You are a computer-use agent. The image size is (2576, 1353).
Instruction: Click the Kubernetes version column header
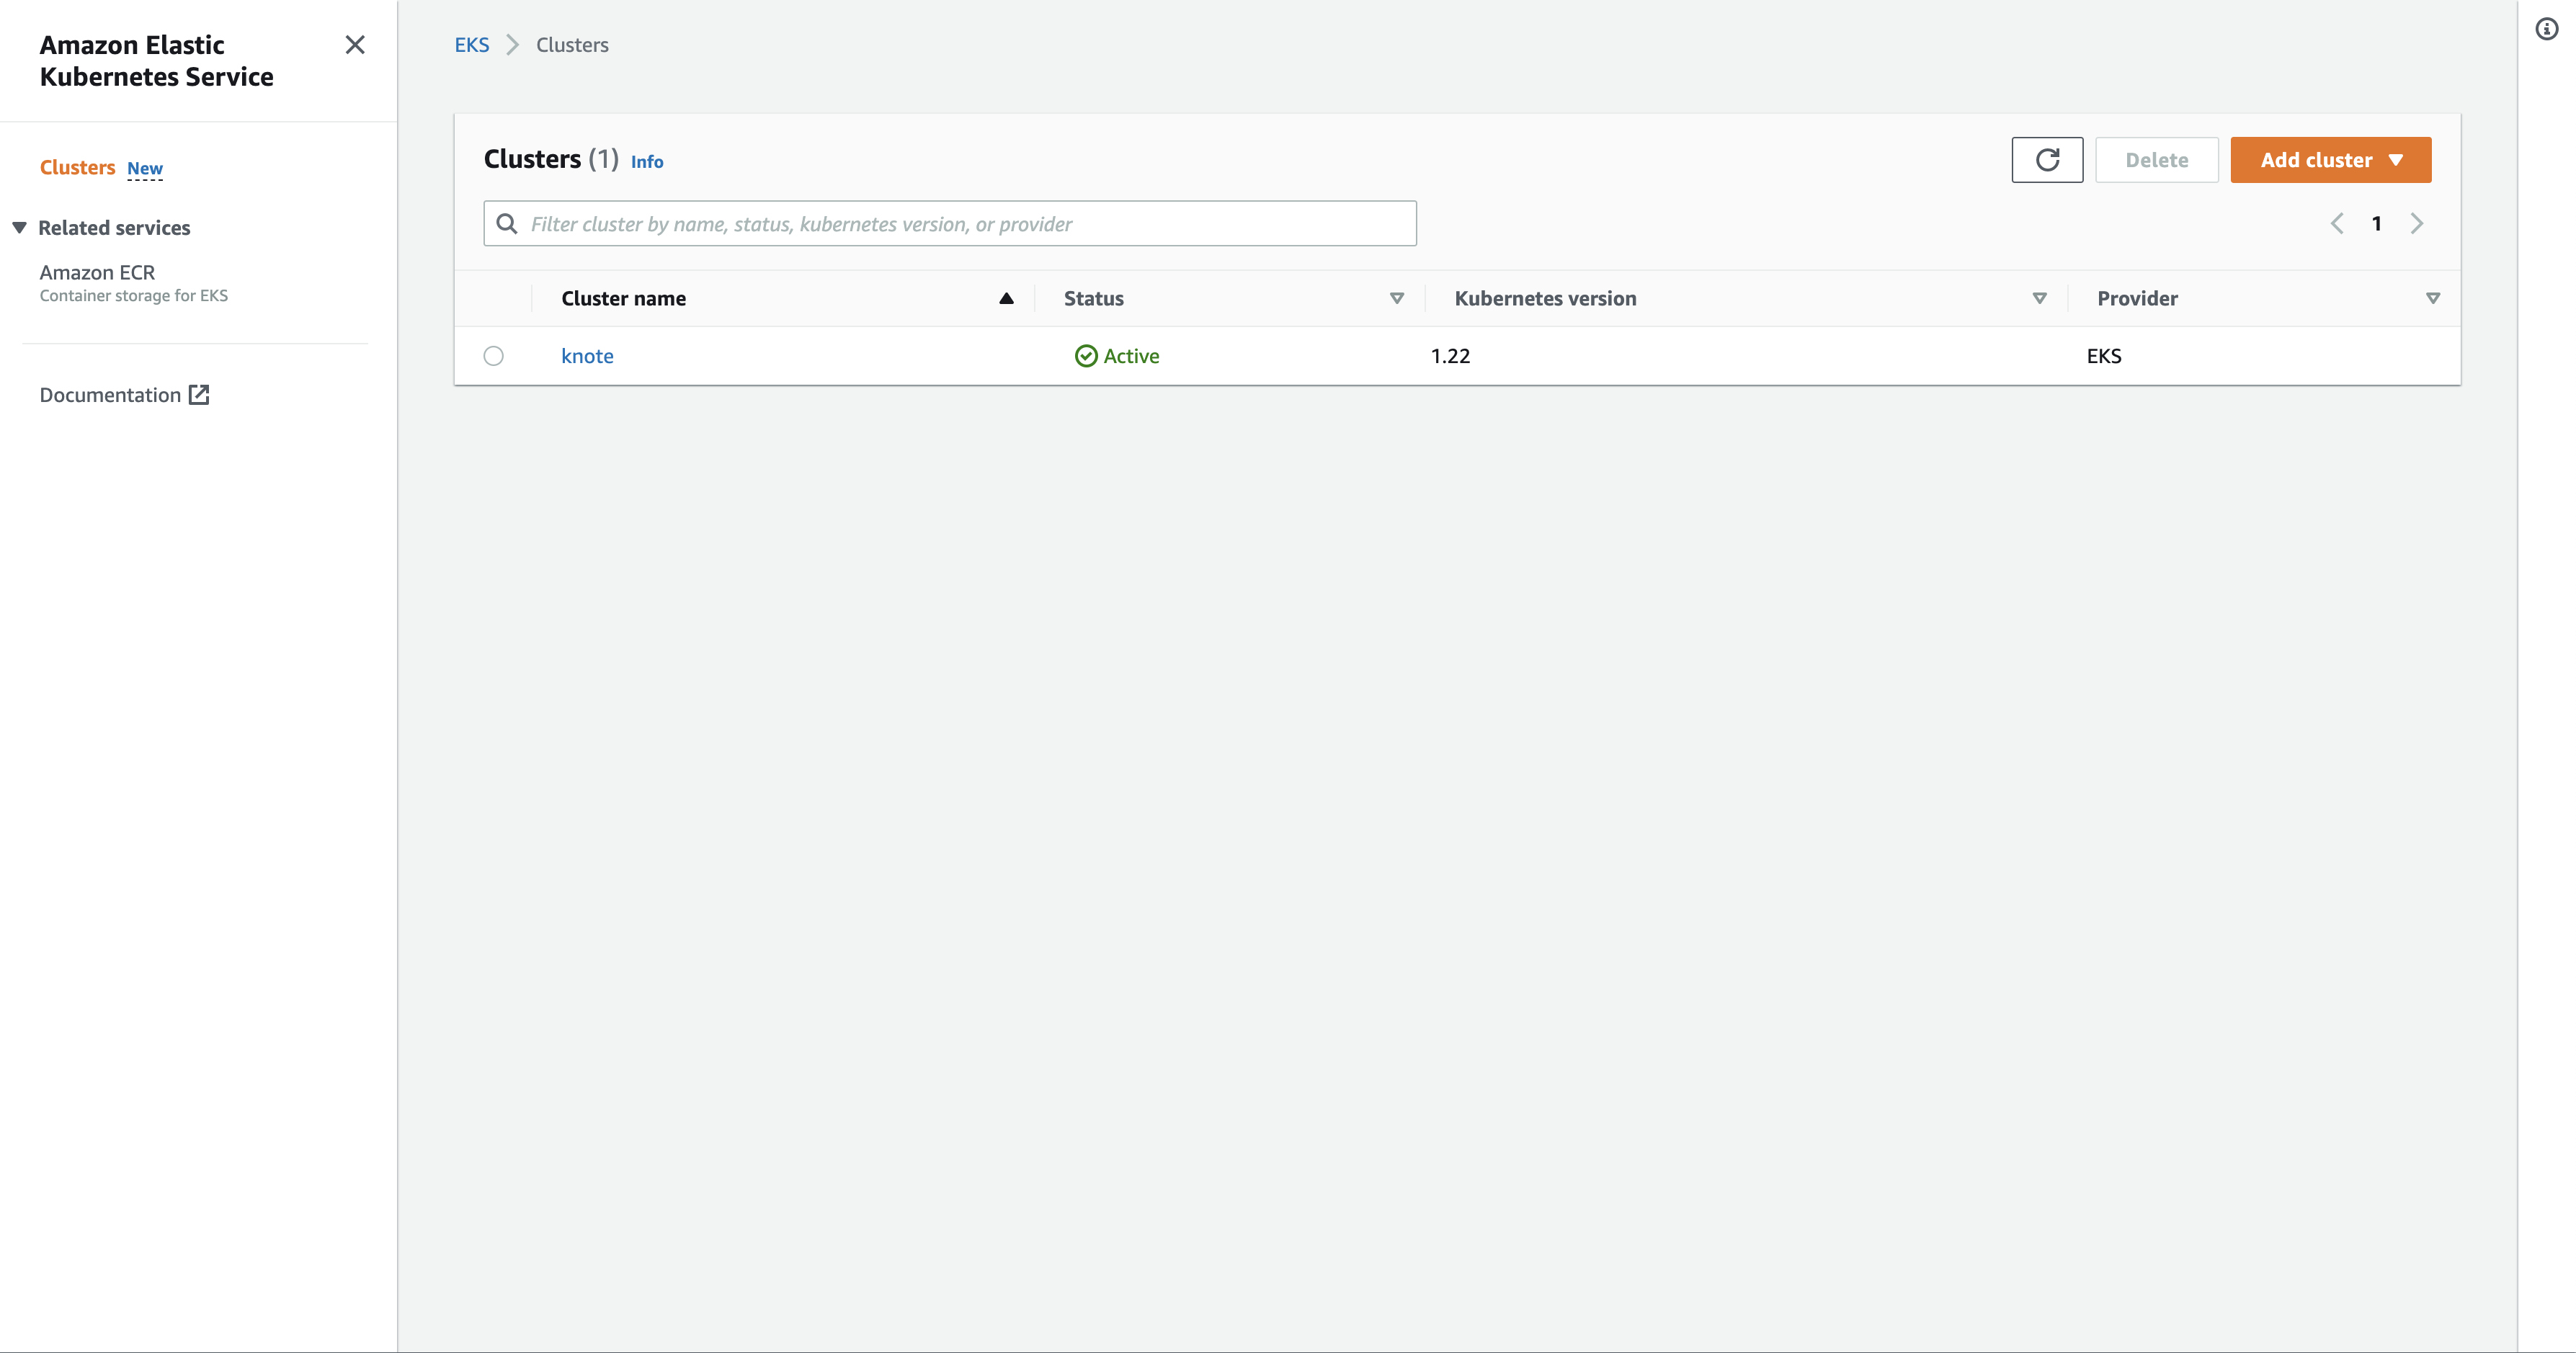point(1545,299)
